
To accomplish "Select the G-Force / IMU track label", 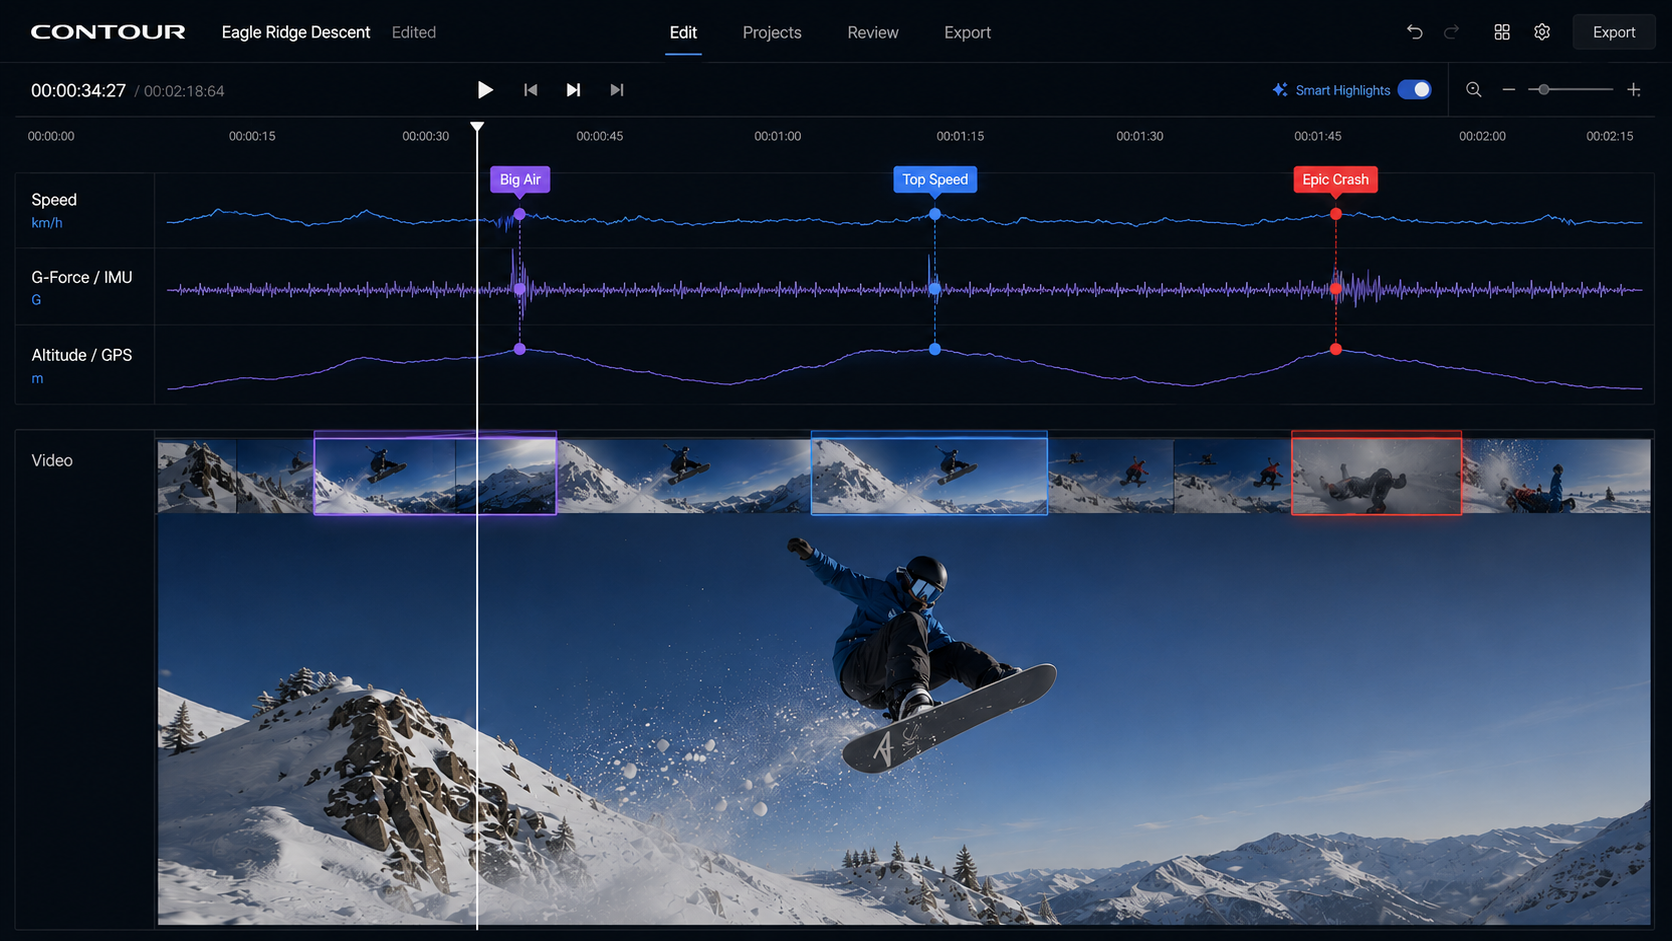I will pyautogui.click(x=82, y=277).
